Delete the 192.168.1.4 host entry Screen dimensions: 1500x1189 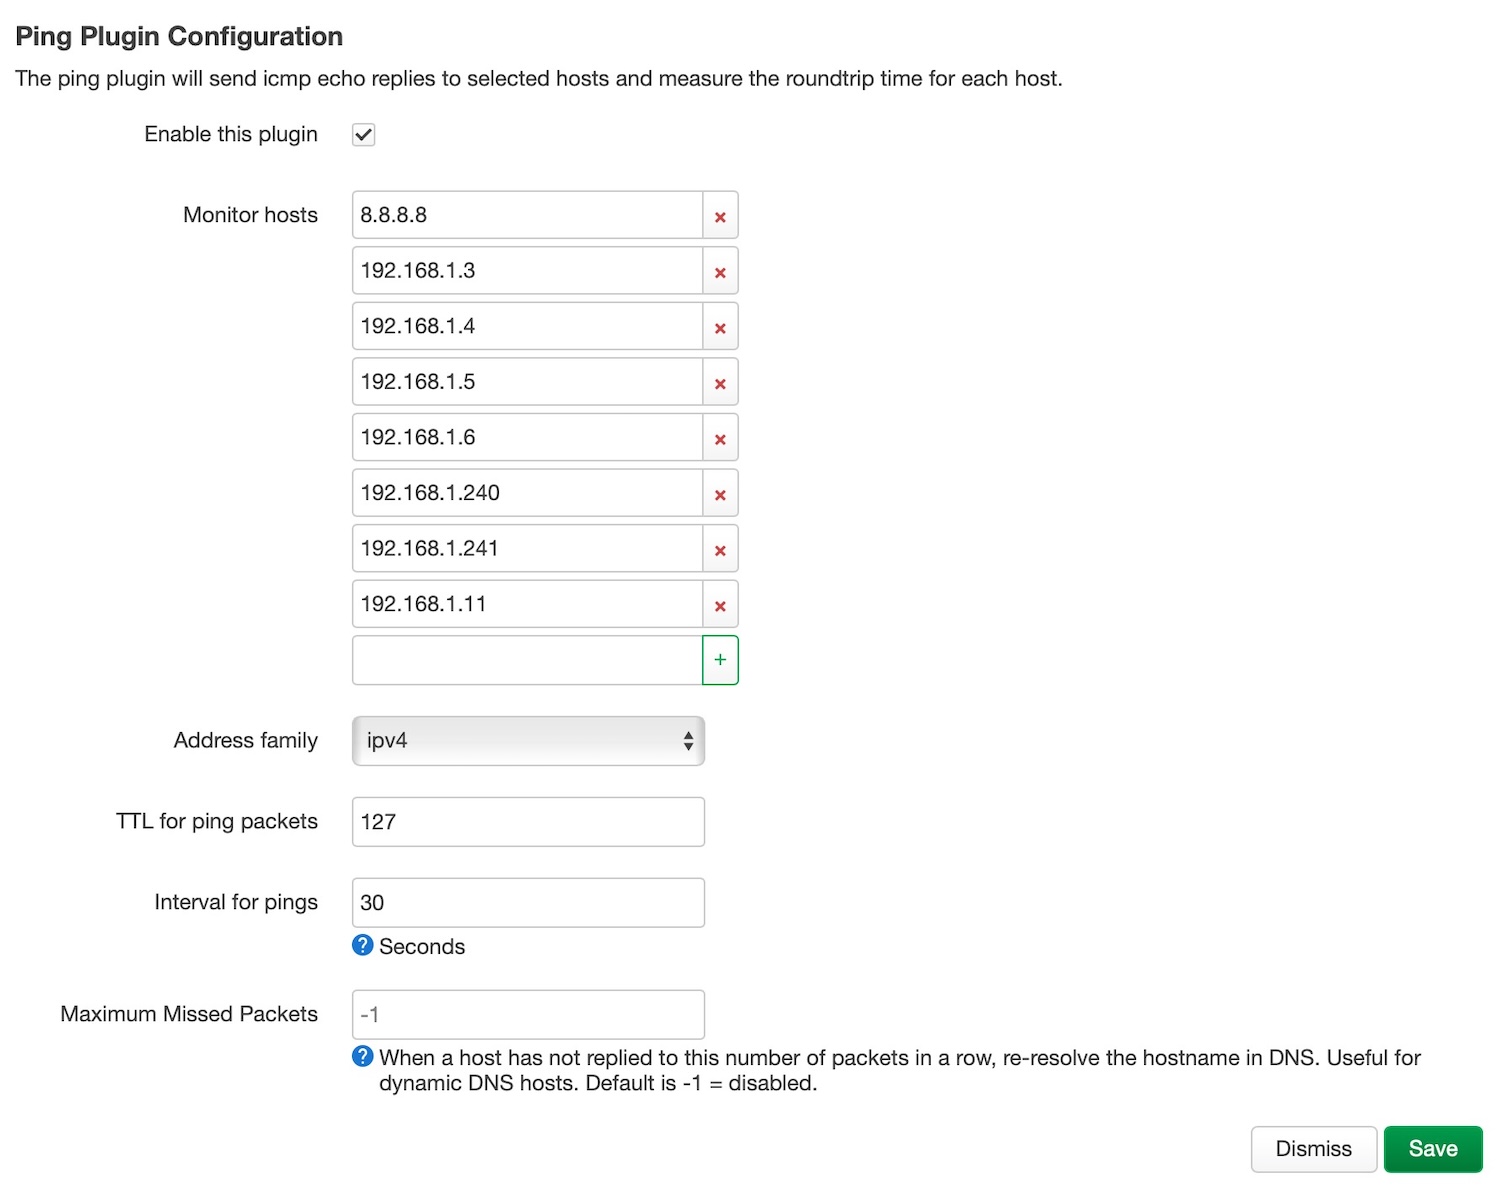coord(720,327)
